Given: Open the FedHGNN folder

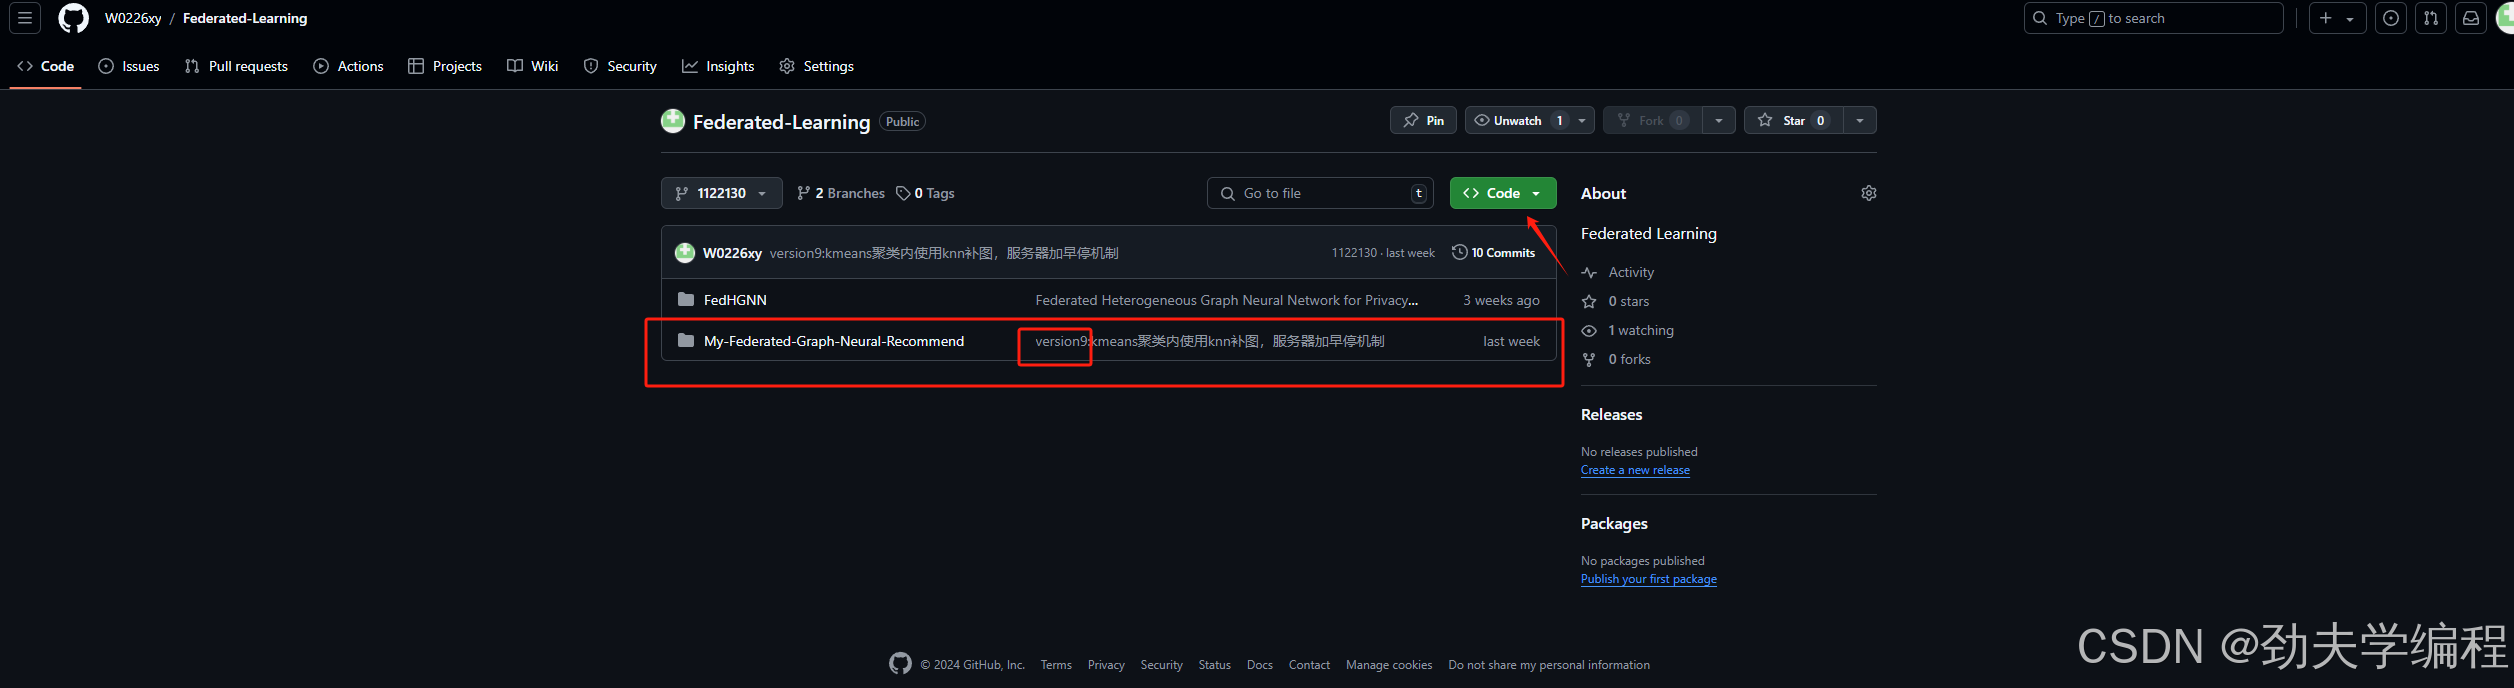Looking at the screenshot, I should (735, 300).
